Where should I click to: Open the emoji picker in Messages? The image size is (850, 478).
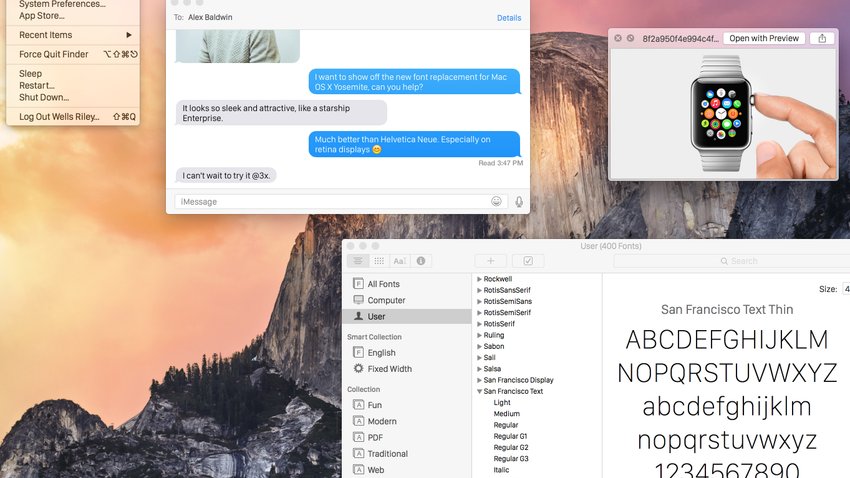496,201
